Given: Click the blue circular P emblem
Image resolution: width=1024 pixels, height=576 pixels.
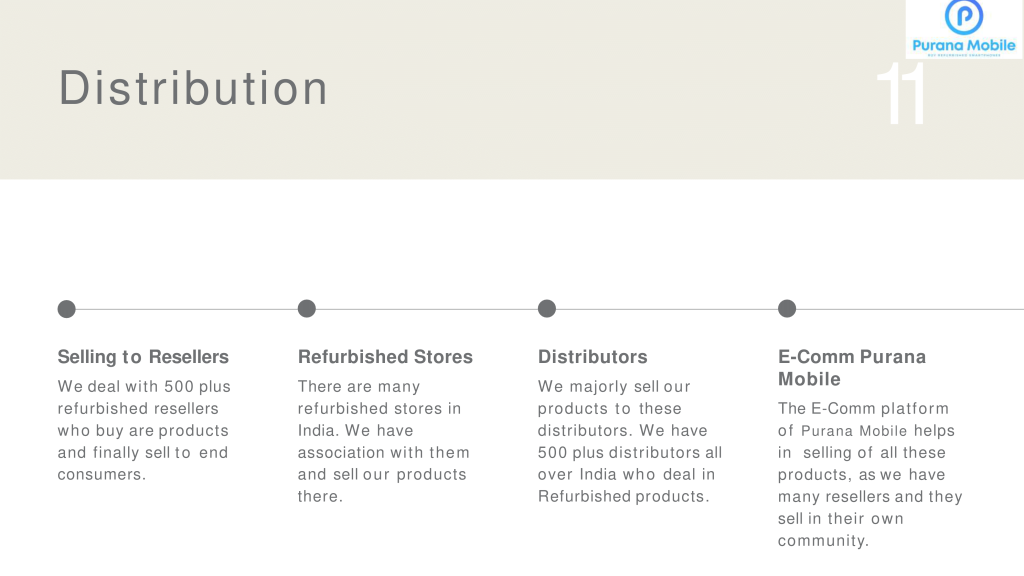Looking at the screenshot, I should coord(964,16).
